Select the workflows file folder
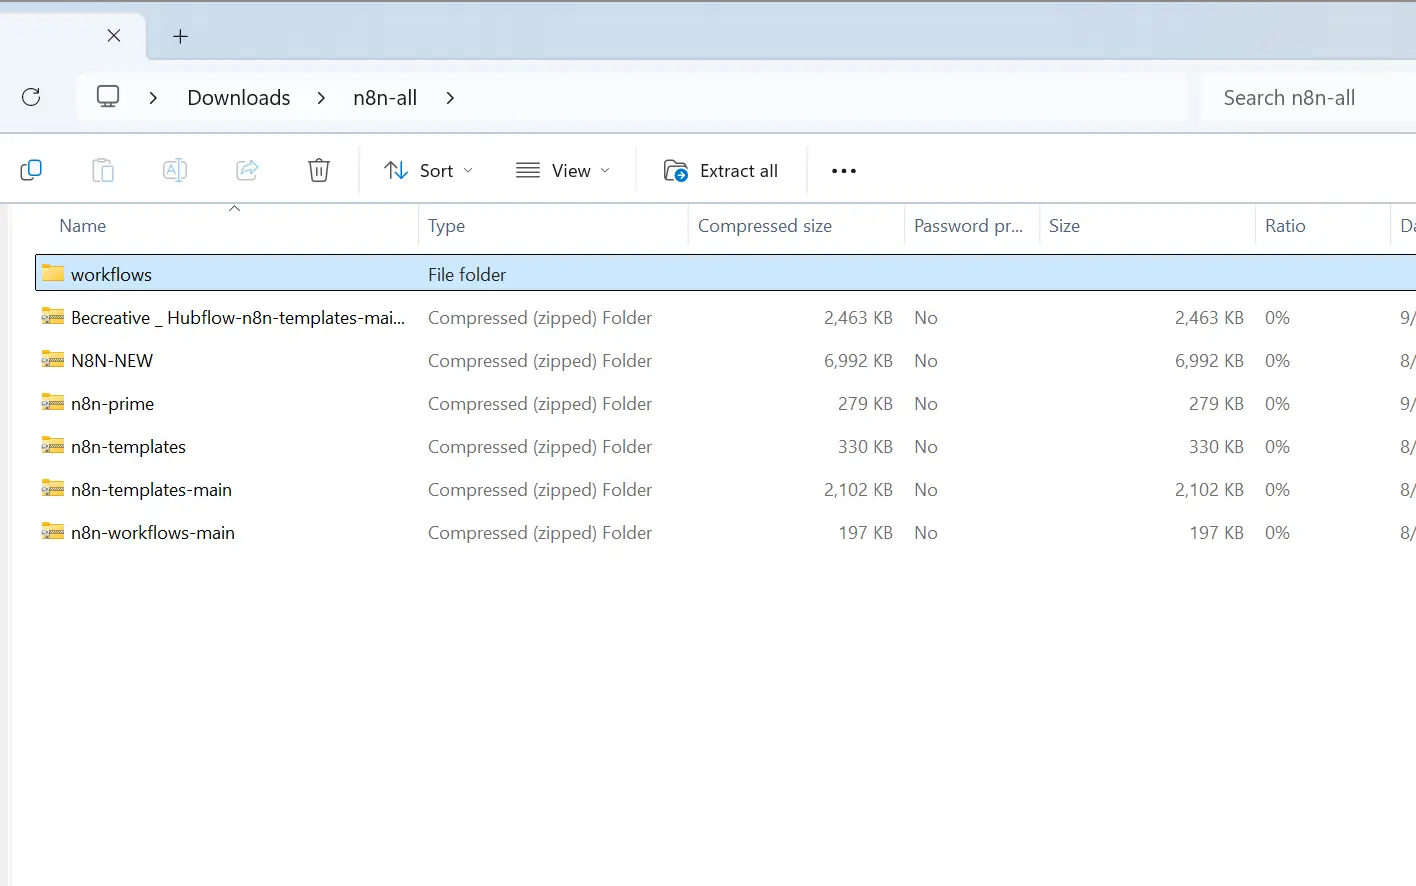This screenshot has height=886, width=1416. tap(111, 274)
